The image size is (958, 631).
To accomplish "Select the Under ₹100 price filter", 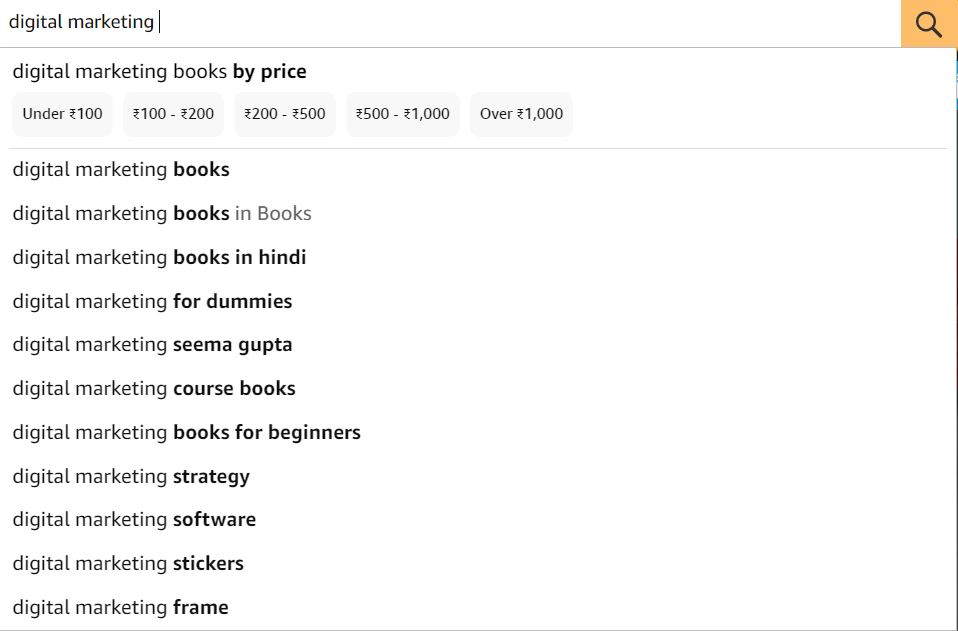I will pyautogui.click(x=62, y=114).
